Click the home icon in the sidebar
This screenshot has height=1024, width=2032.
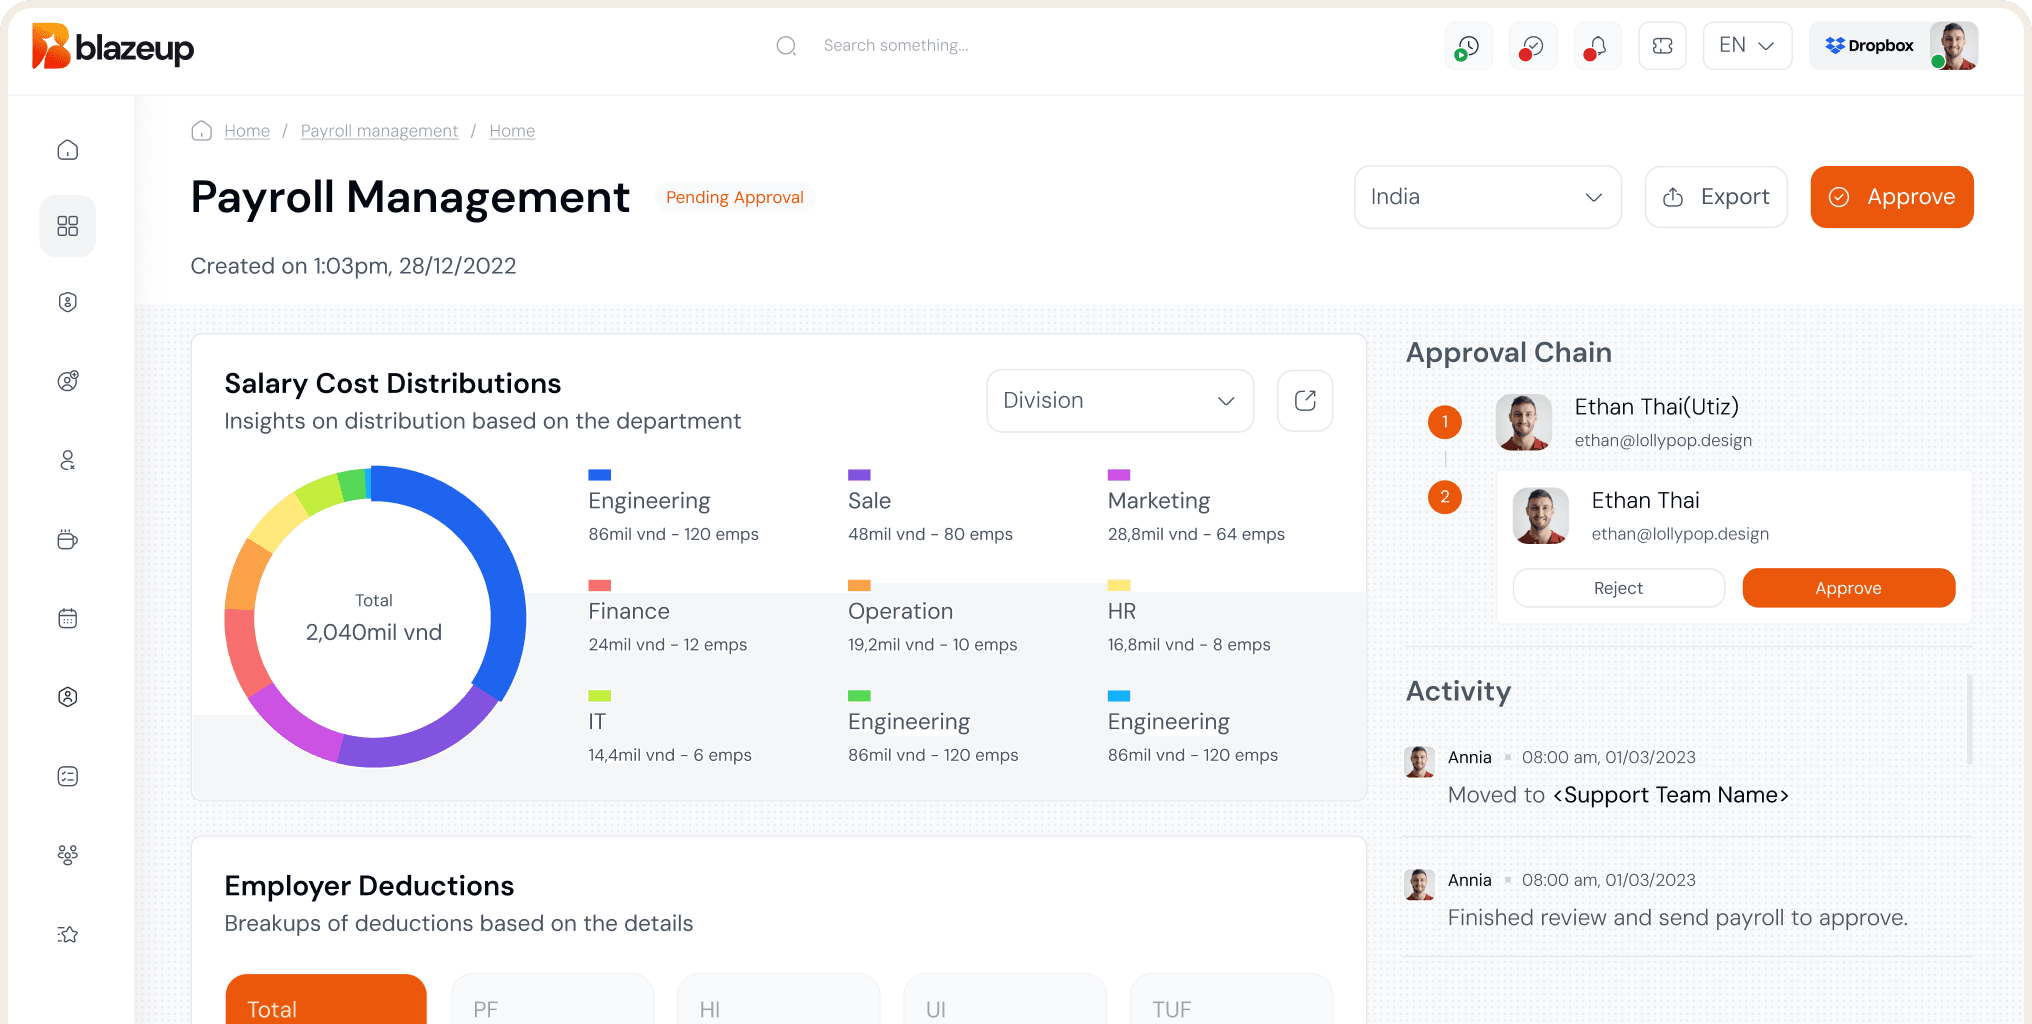pyautogui.click(x=68, y=150)
